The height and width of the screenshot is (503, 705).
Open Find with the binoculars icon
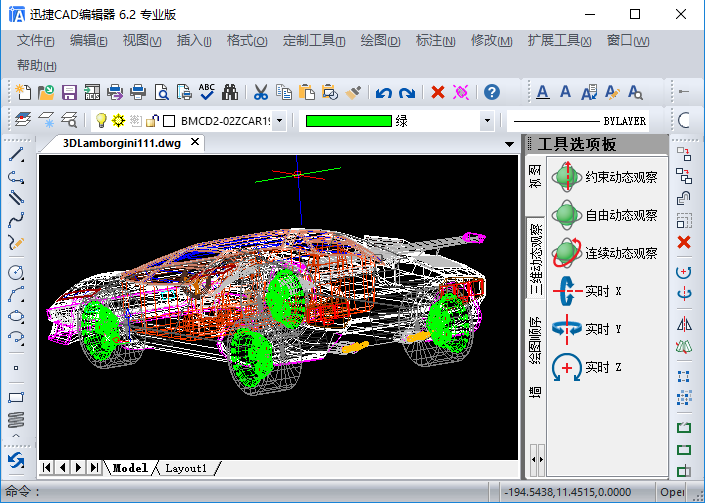click(x=230, y=92)
